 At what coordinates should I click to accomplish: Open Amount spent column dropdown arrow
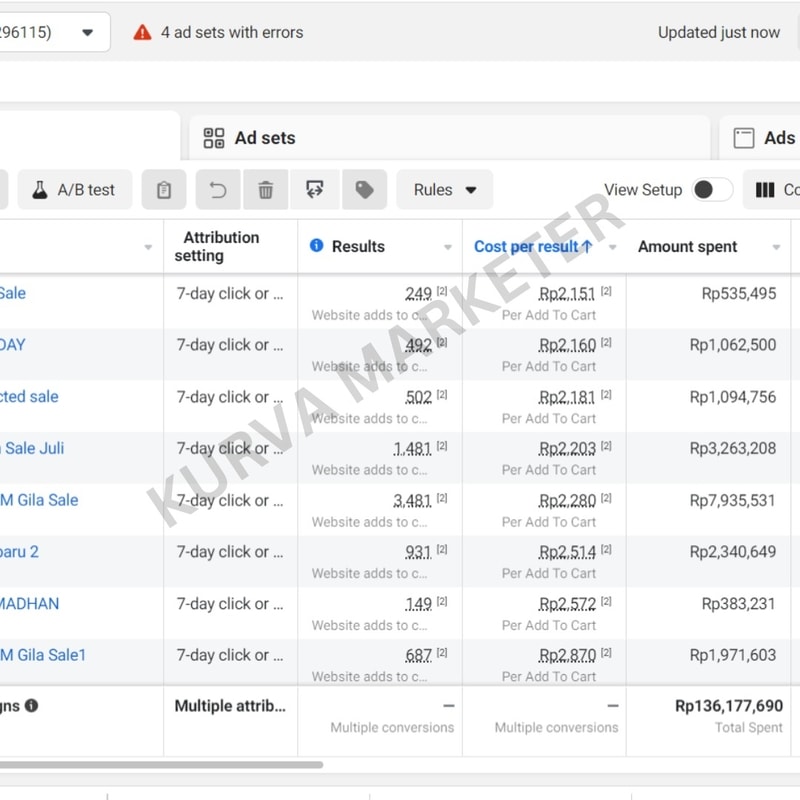pyautogui.click(x=776, y=247)
